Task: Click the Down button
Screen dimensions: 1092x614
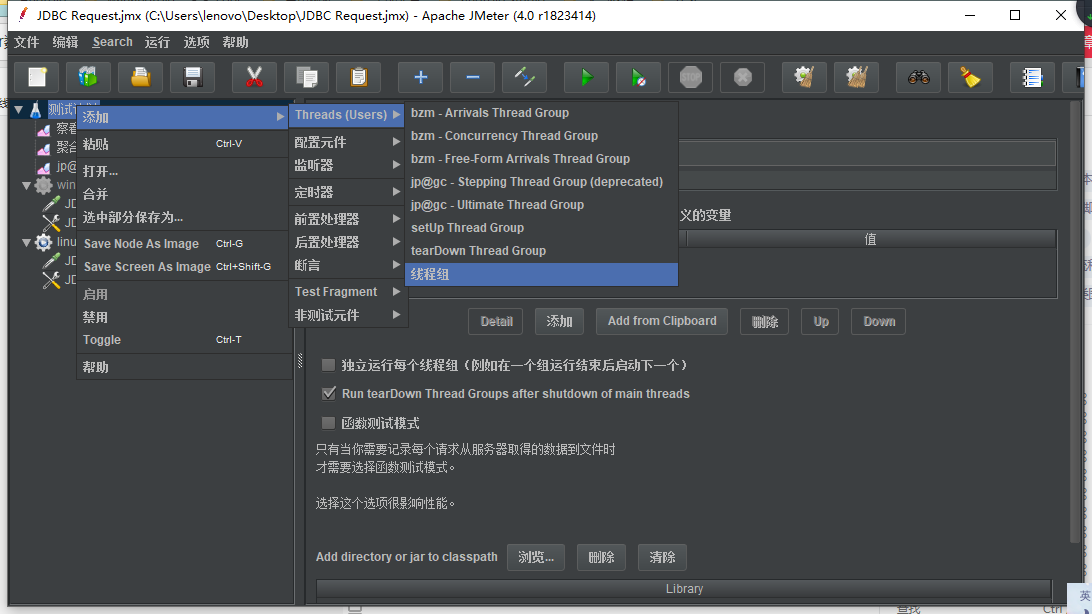Action: click(x=879, y=322)
